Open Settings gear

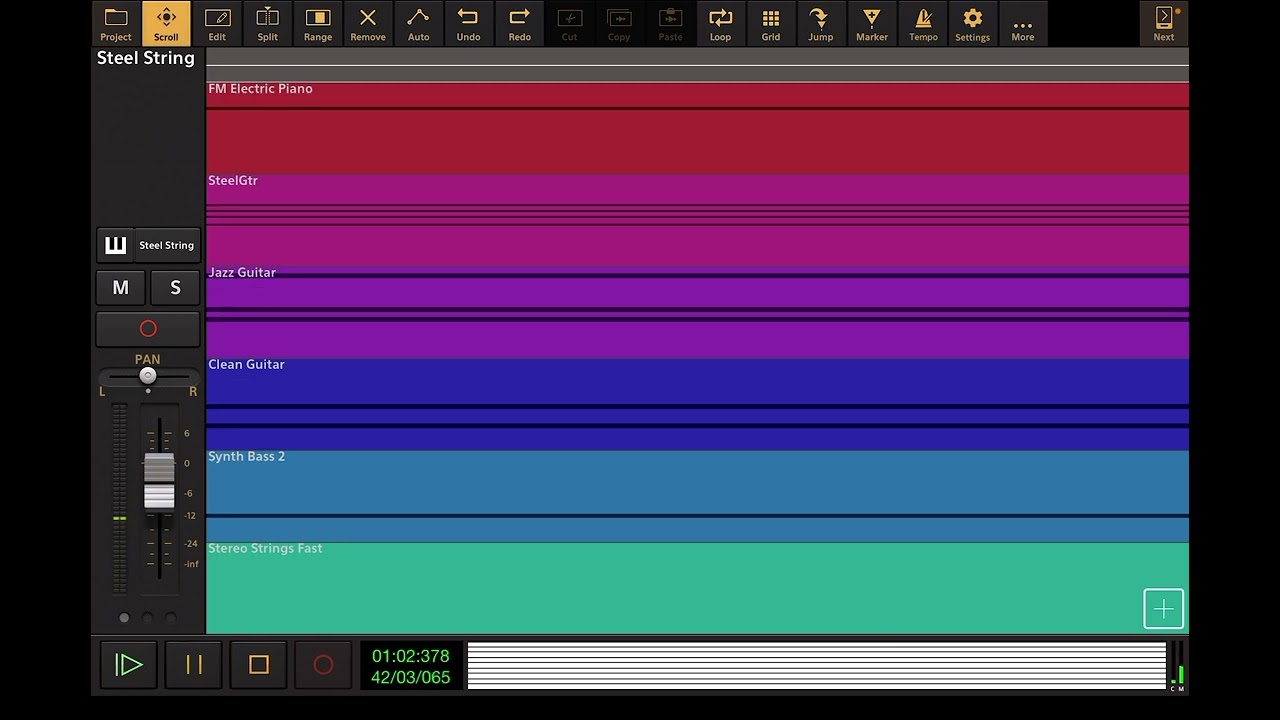point(972,24)
